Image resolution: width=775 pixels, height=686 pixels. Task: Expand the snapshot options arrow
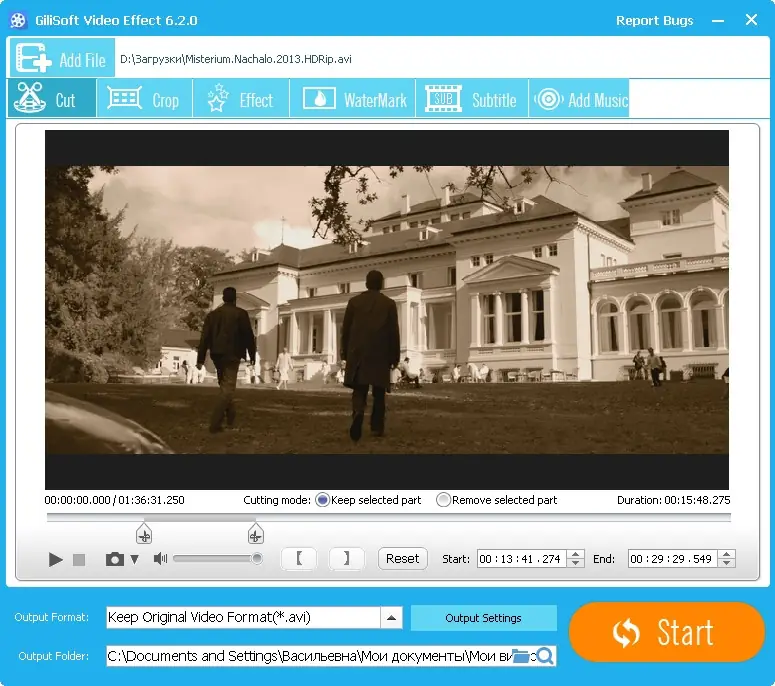134,559
